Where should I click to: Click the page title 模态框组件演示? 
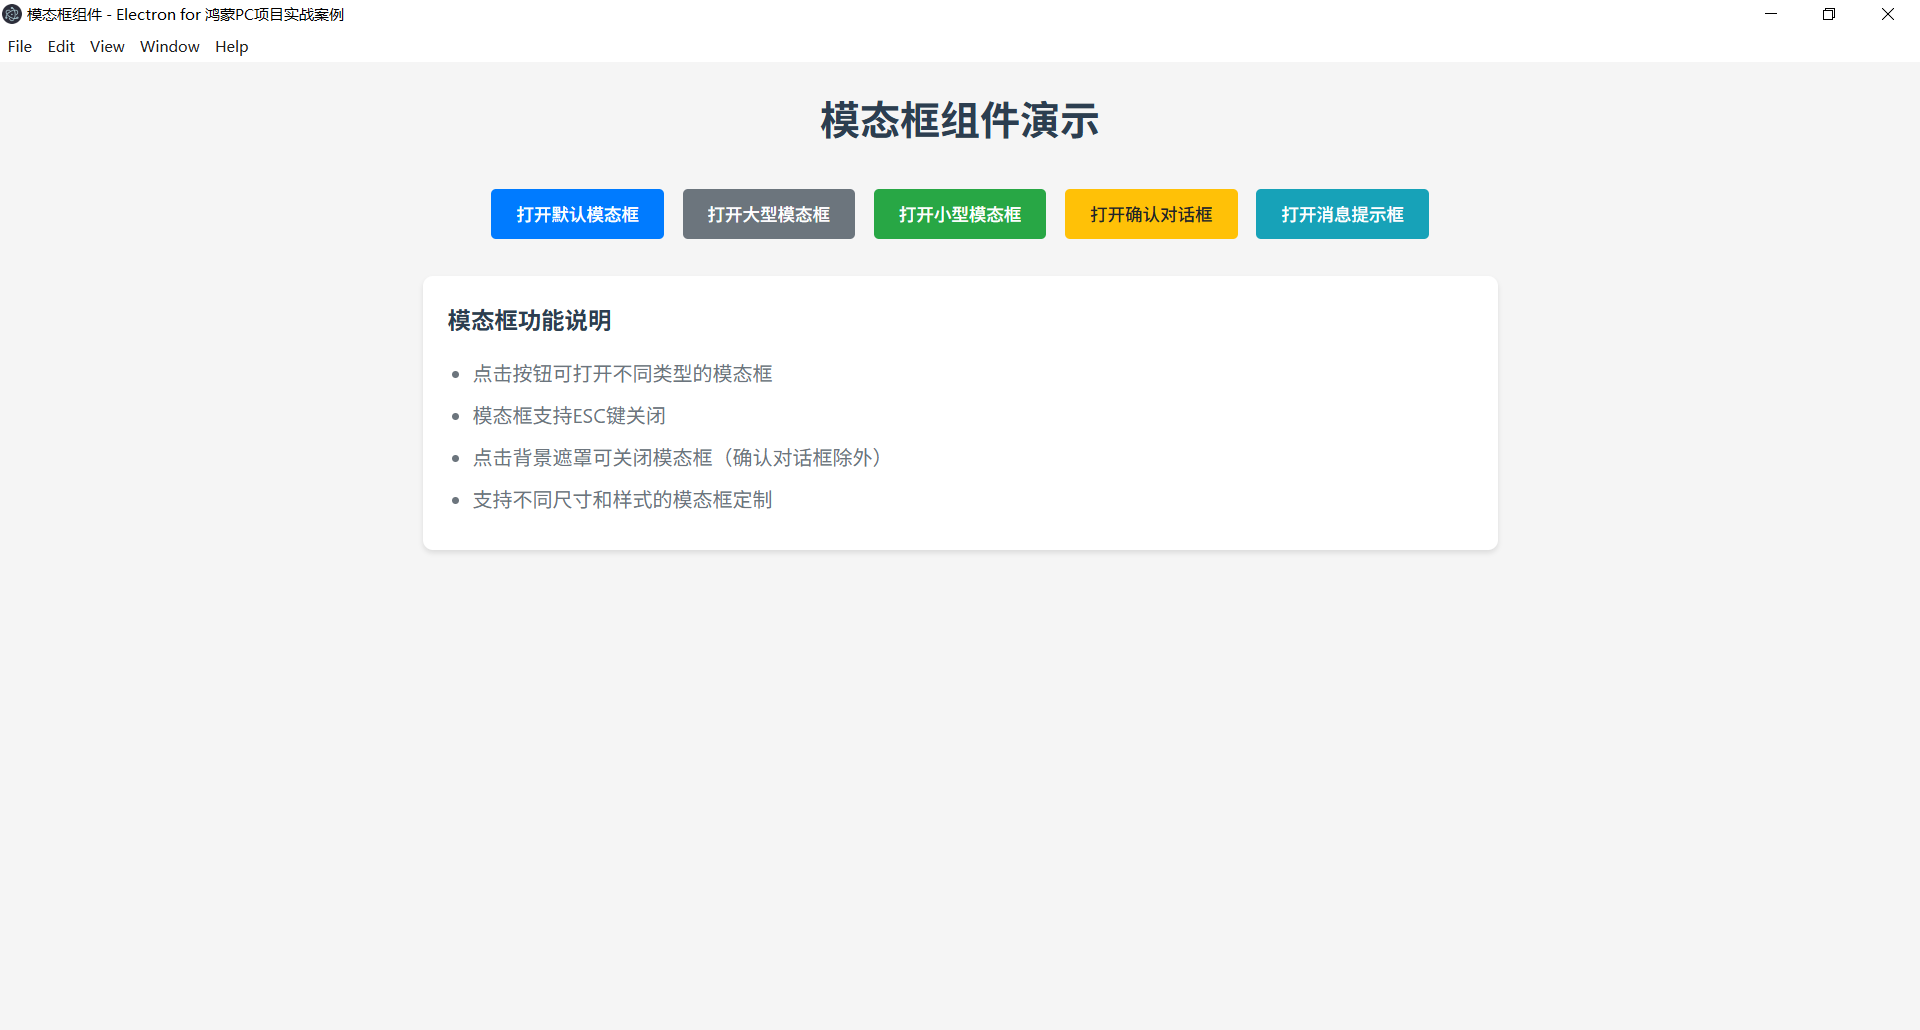tap(959, 120)
